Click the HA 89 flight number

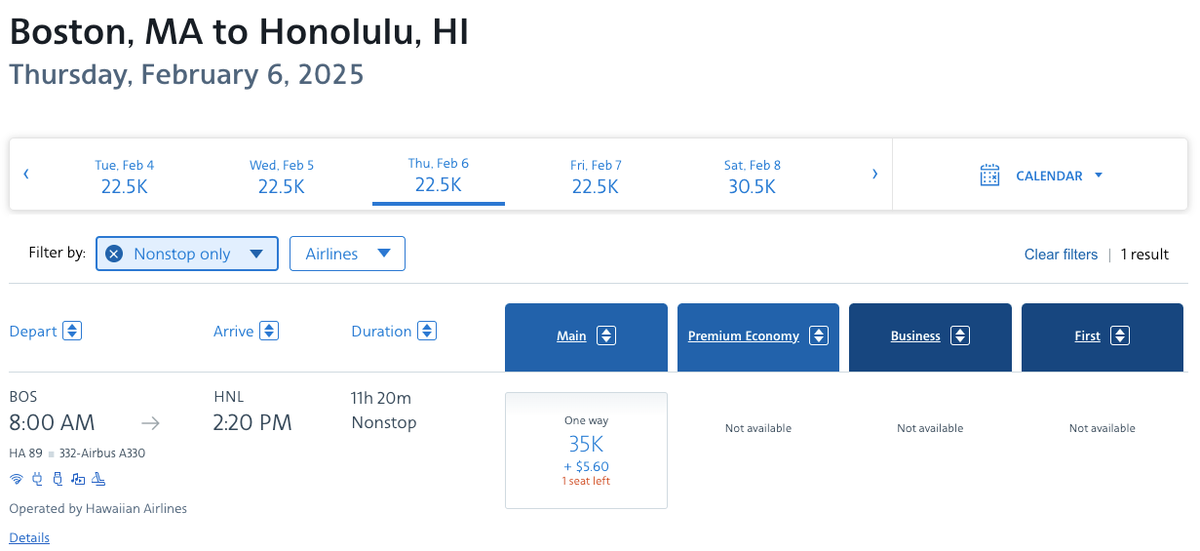(26, 454)
